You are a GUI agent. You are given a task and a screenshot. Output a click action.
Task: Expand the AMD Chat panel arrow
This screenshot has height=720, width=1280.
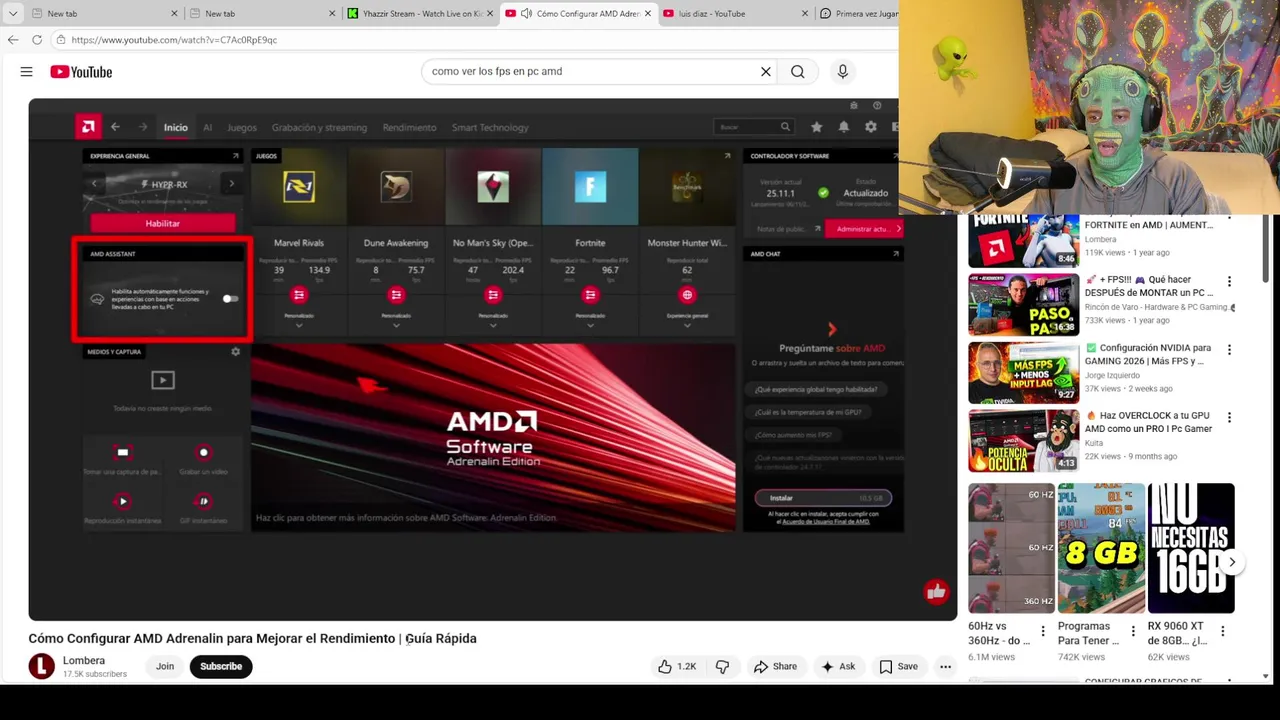click(895, 254)
